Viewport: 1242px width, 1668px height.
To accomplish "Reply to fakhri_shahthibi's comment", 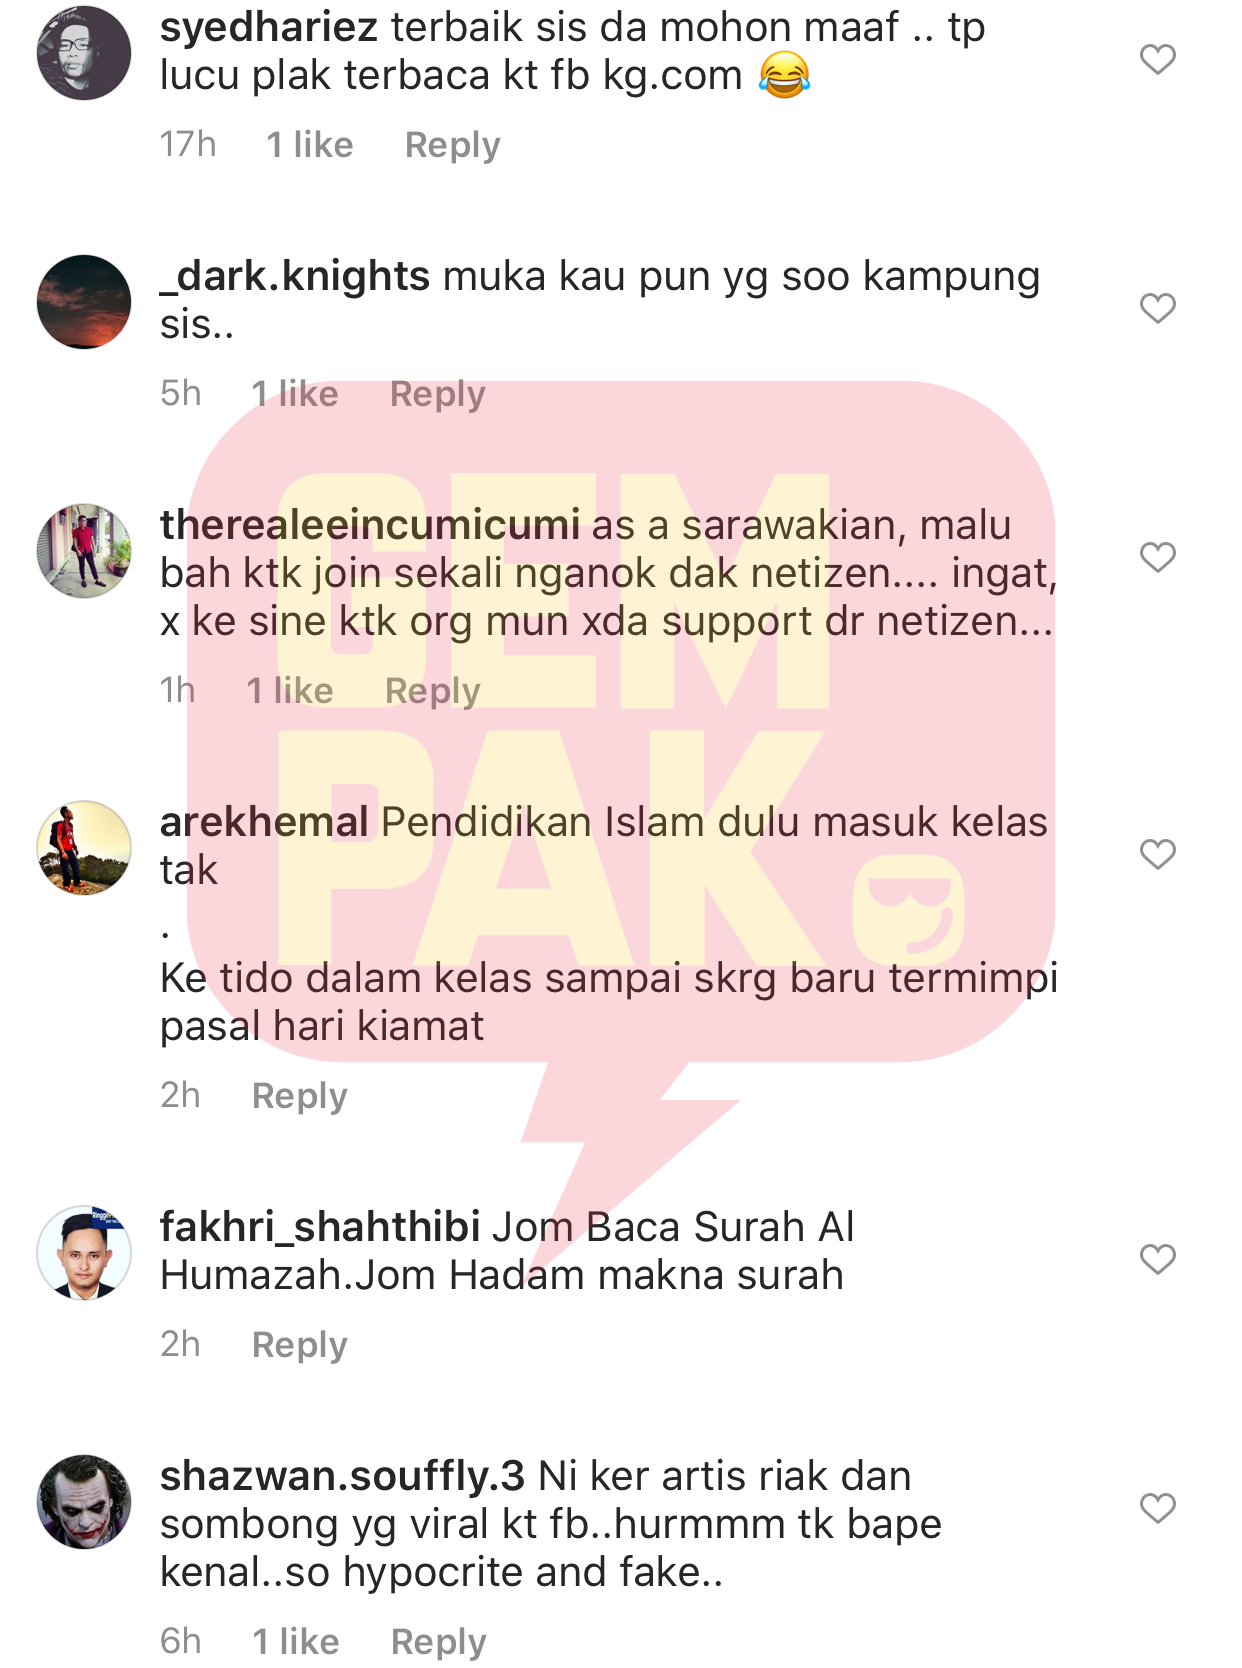I will 299,1346.
